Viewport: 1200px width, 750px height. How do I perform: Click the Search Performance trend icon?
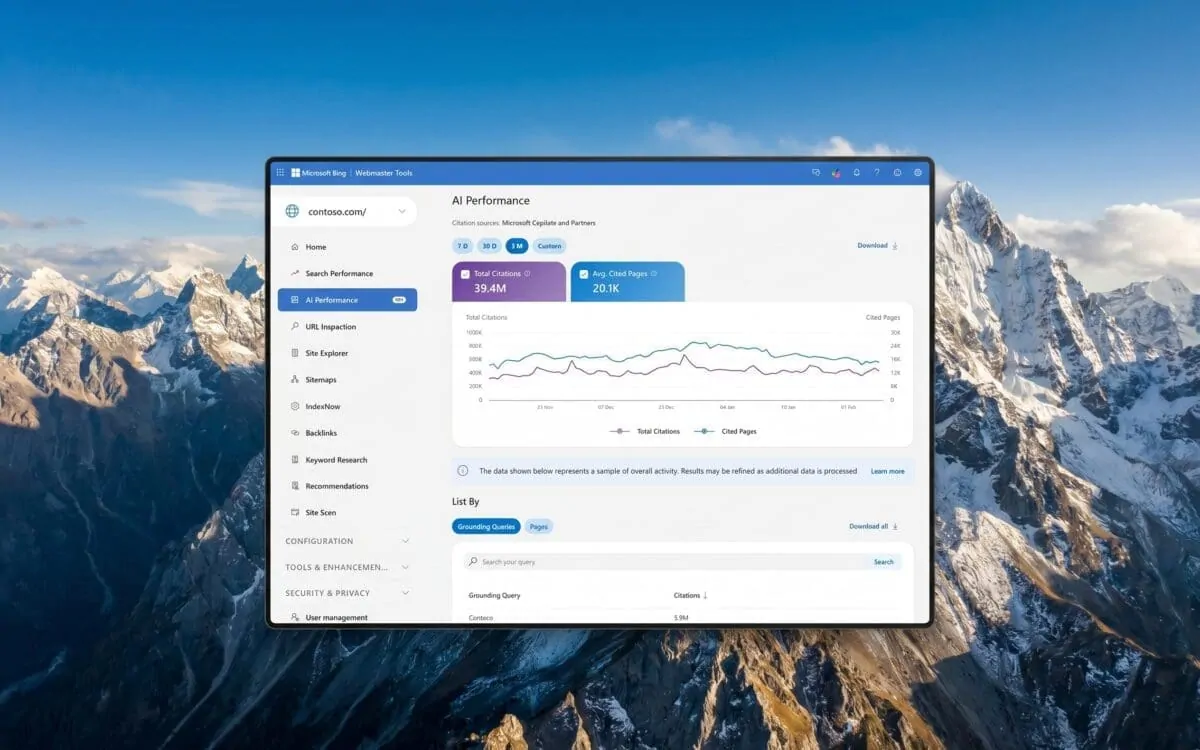295,273
